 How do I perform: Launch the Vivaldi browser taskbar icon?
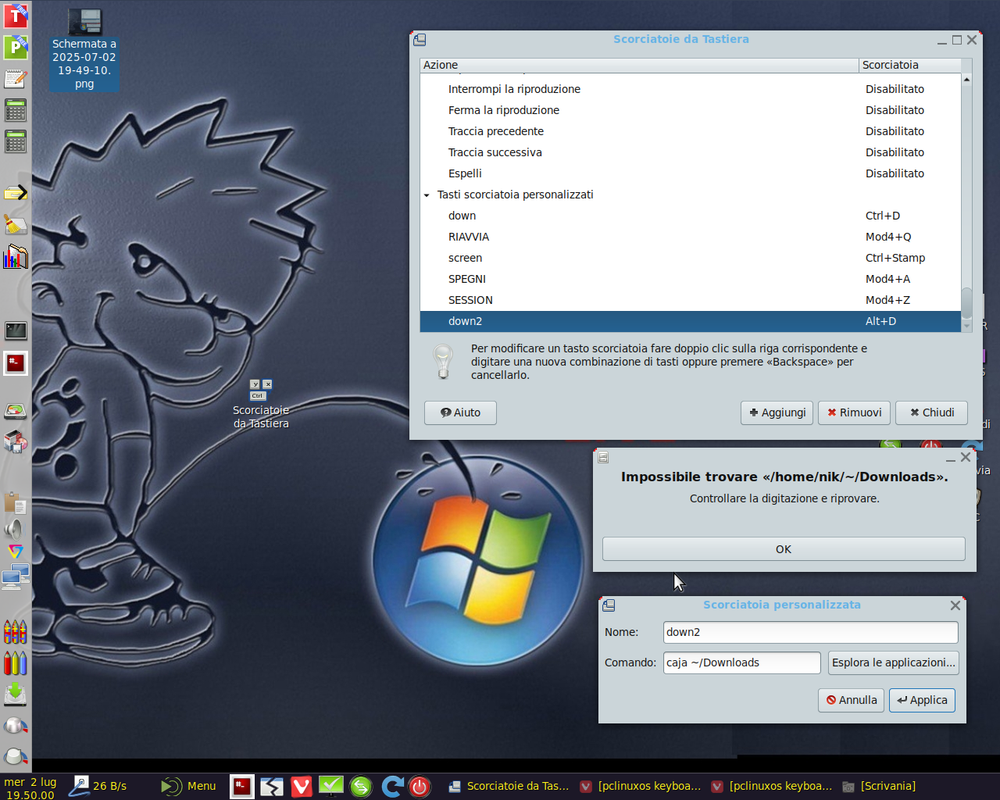point(302,786)
